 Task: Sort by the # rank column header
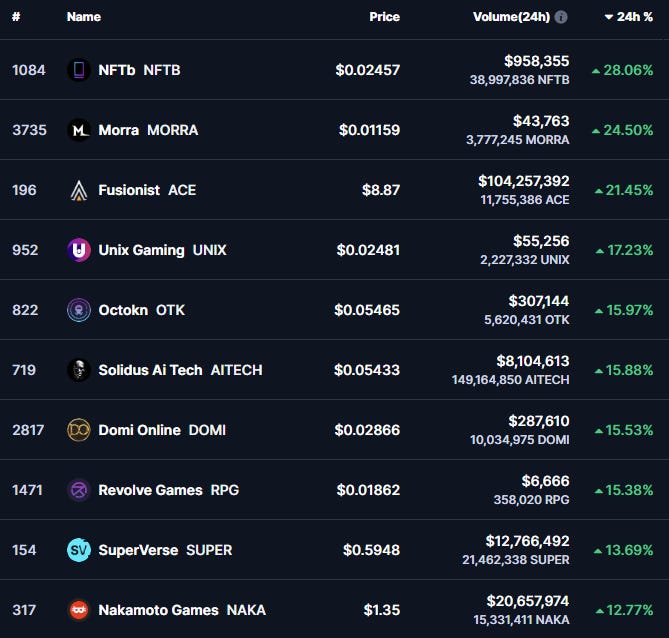click(16, 17)
